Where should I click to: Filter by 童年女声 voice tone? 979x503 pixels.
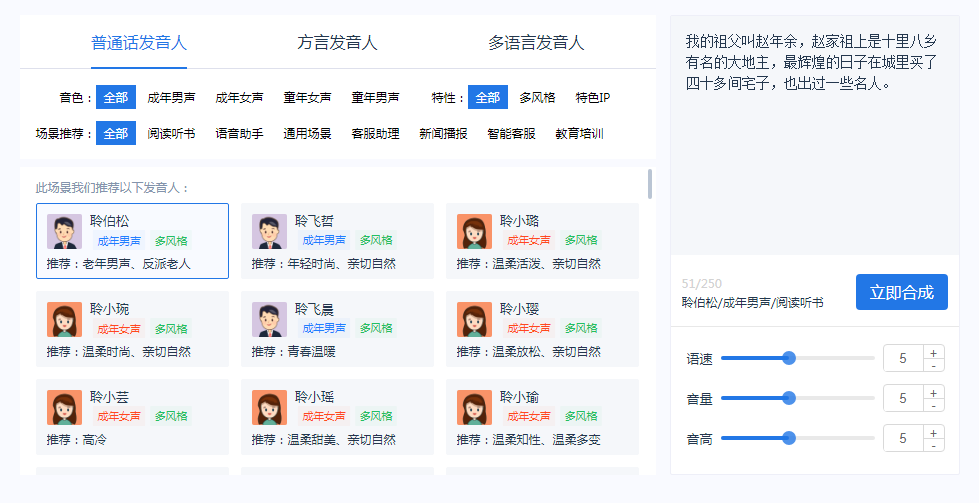tap(307, 98)
